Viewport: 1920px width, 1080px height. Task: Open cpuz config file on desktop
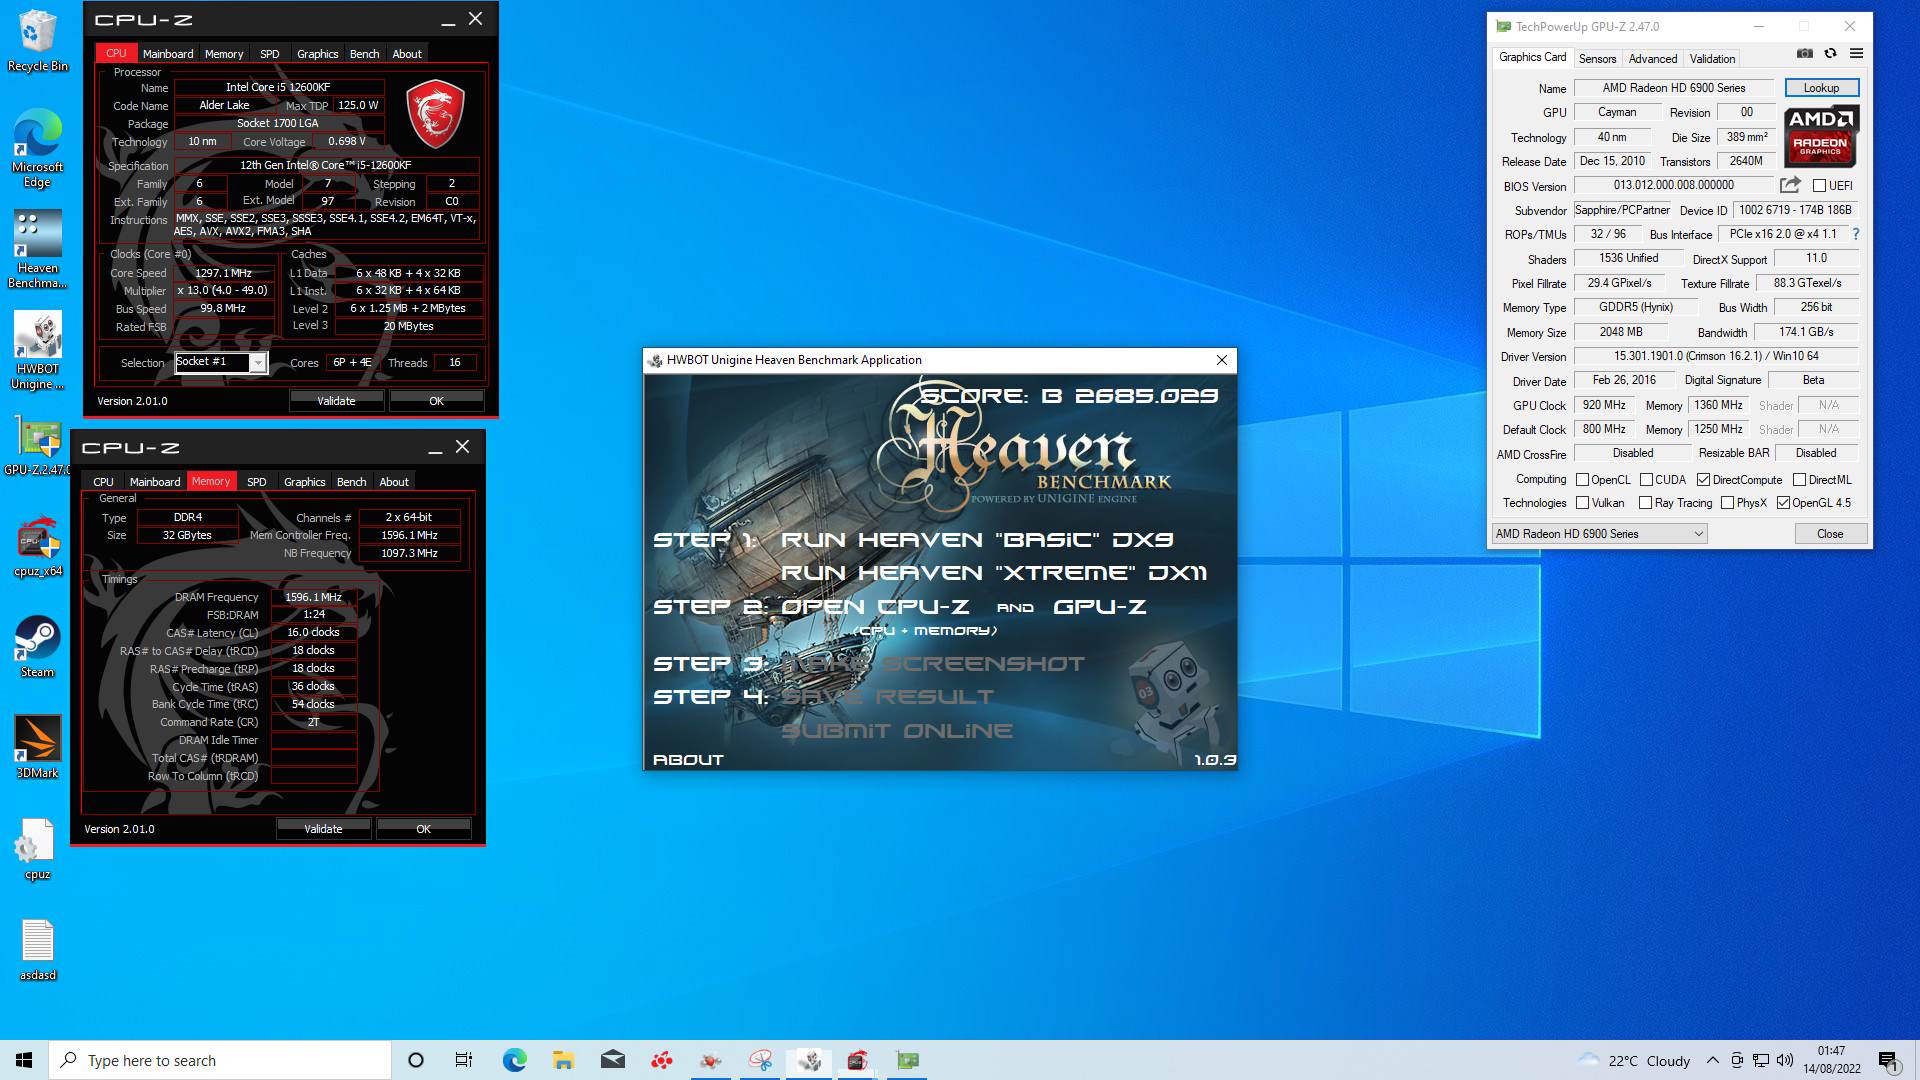[37, 850]
